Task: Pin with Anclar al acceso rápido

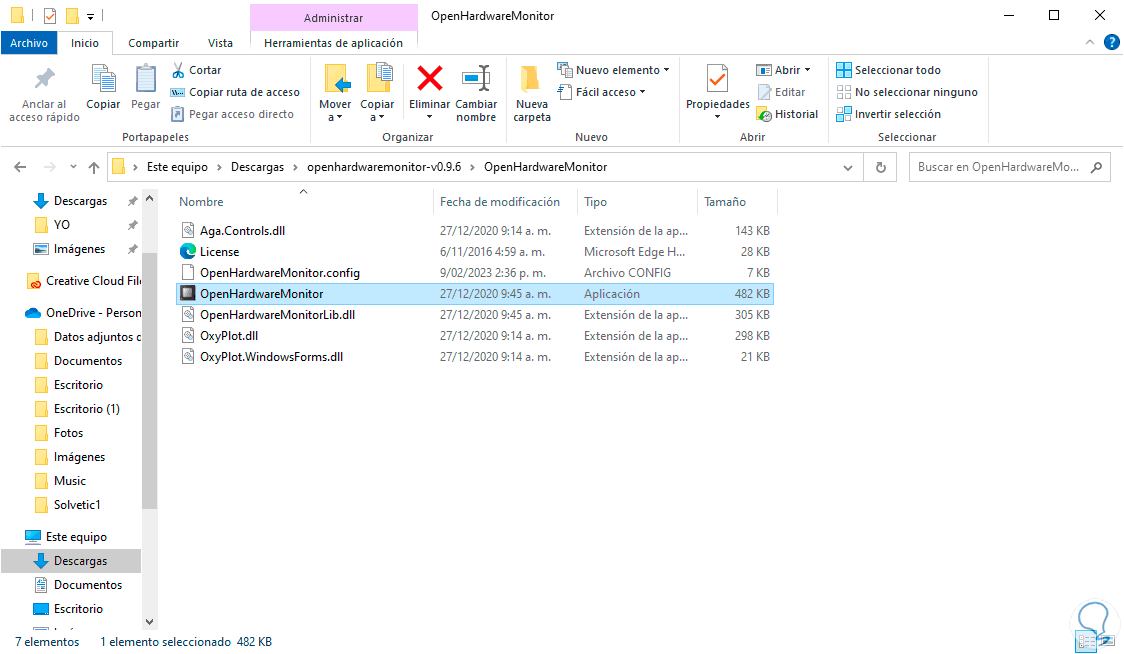Action: [x=44, y=94]
